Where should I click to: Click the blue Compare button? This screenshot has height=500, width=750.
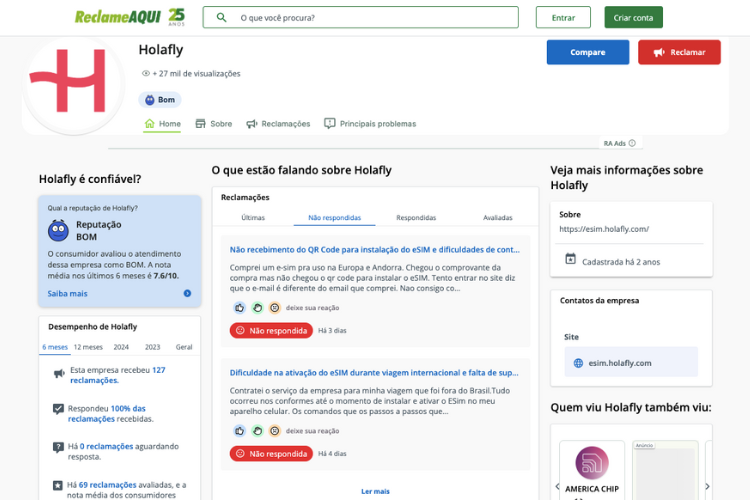click(x=588, y=52)
